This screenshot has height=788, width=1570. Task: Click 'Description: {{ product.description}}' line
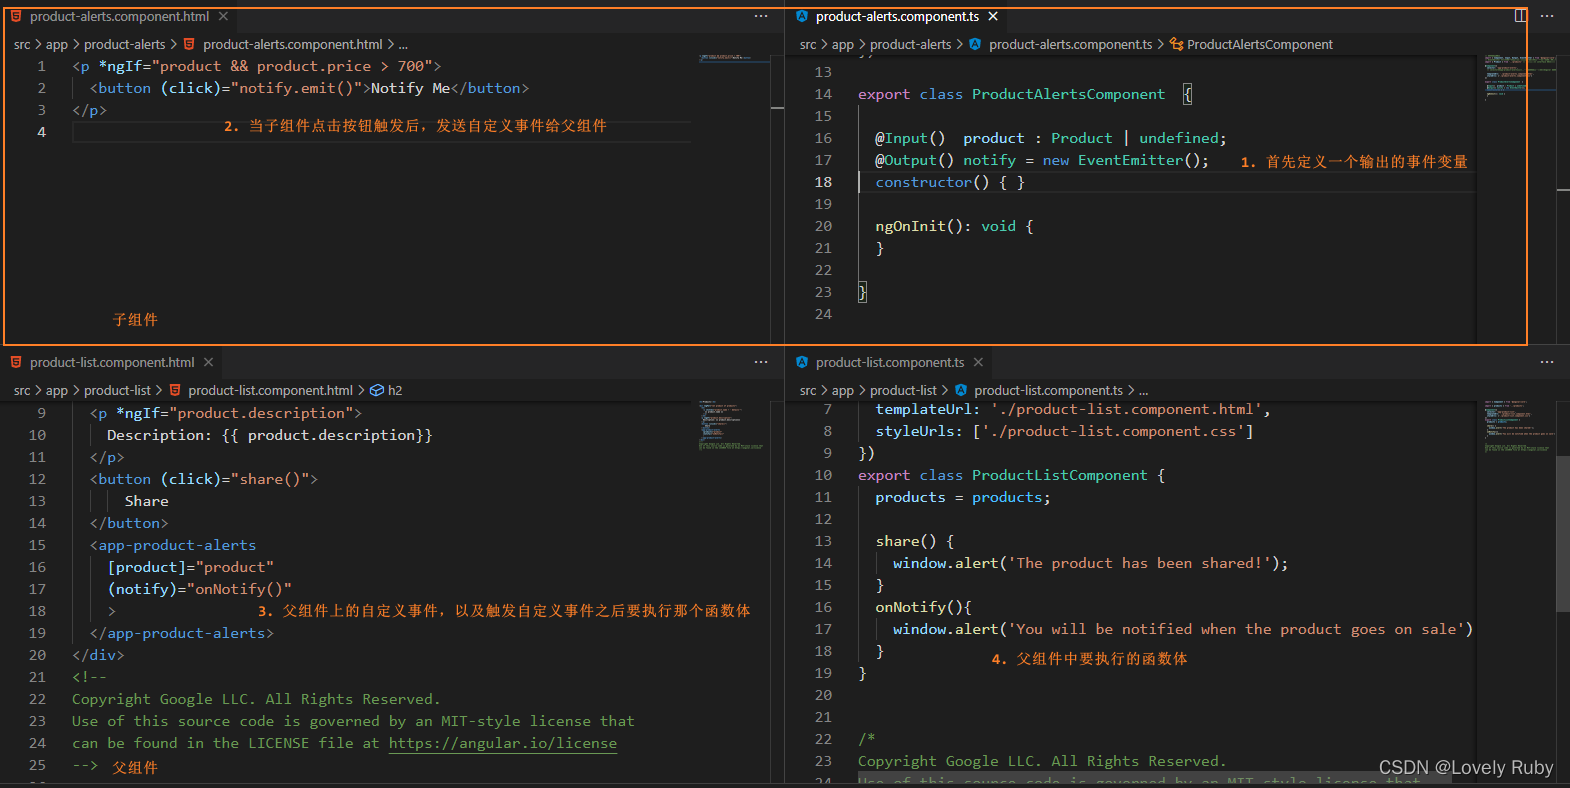coord(270,435)
